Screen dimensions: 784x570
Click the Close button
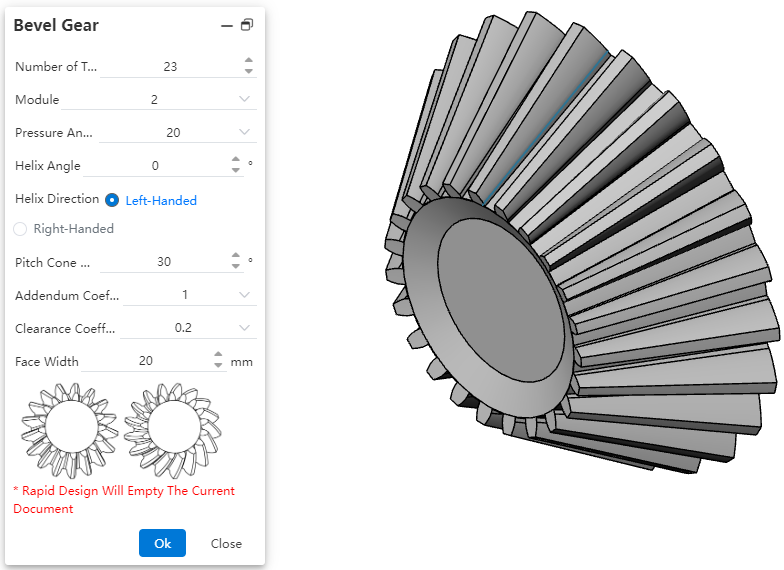[x=226, y=544]
